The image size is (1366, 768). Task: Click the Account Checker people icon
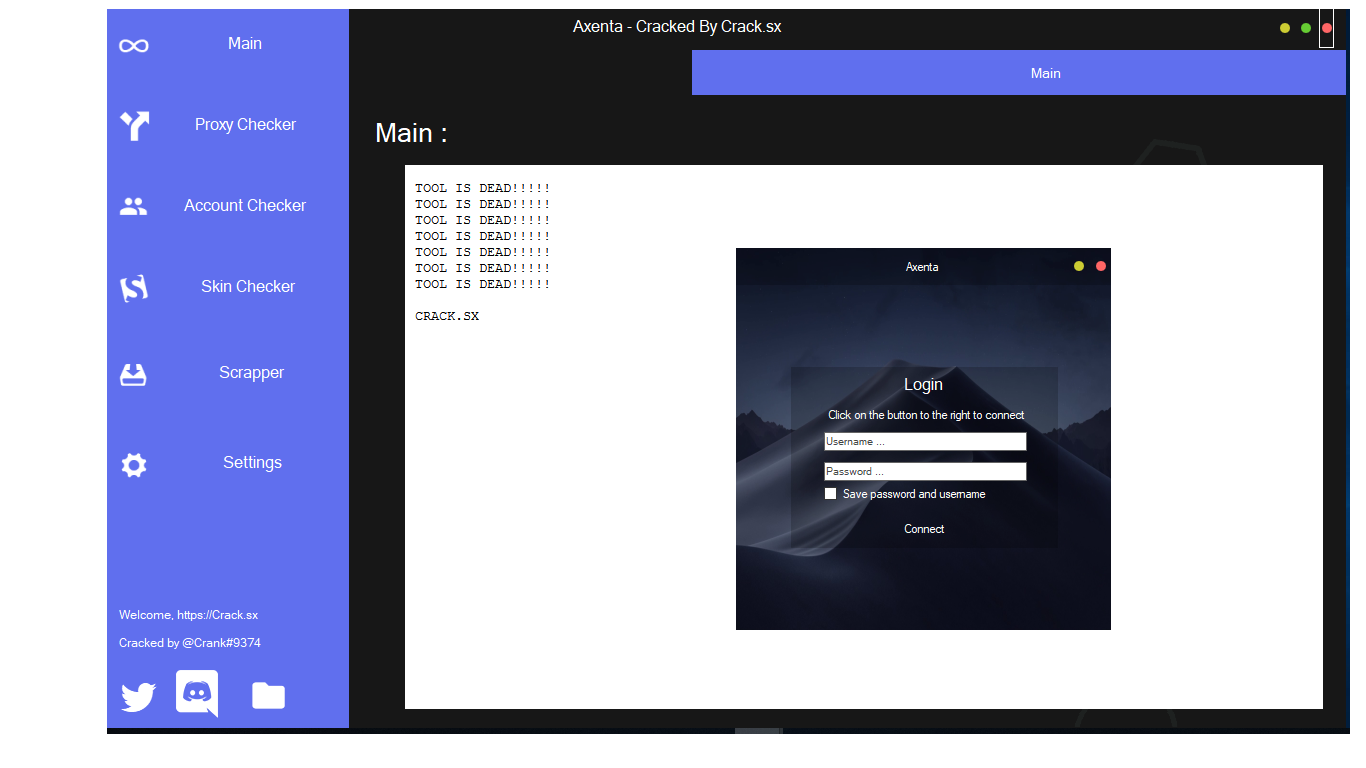click(133, 206)
